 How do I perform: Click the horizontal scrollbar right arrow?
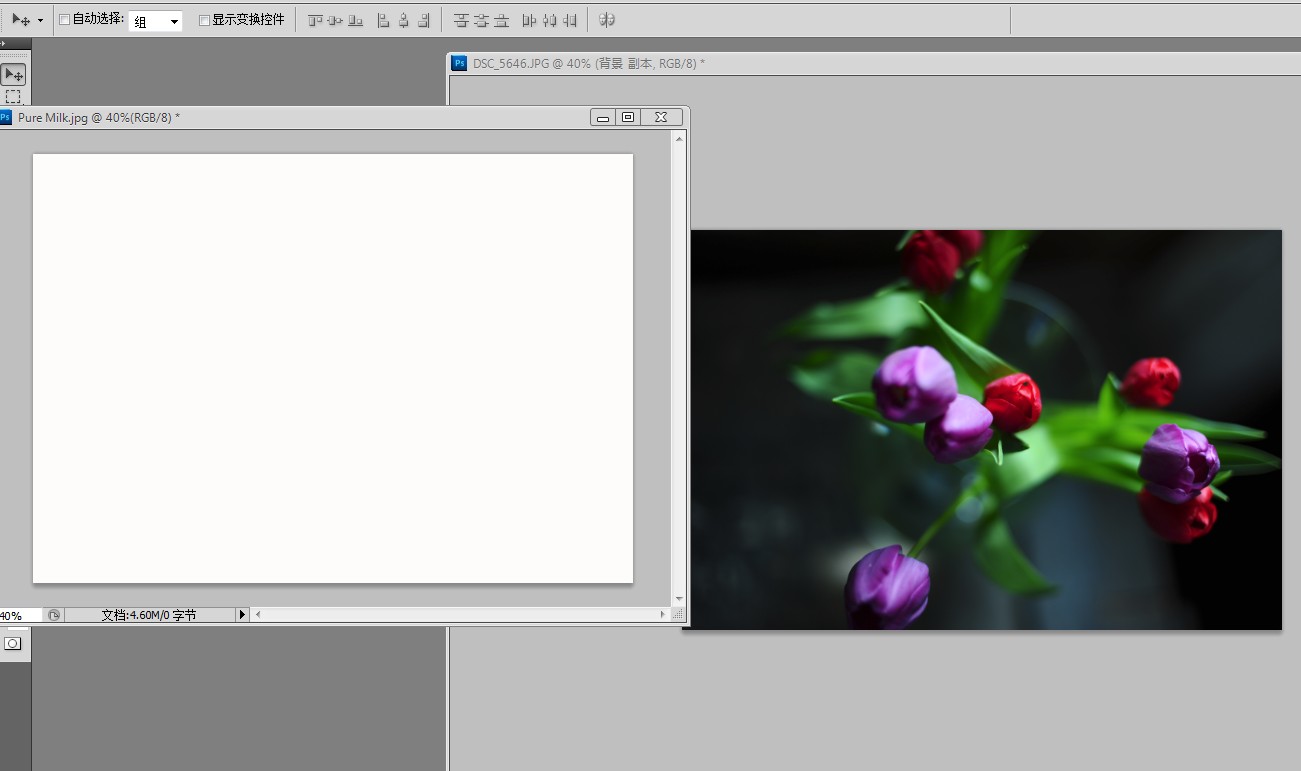click(662, 615)
